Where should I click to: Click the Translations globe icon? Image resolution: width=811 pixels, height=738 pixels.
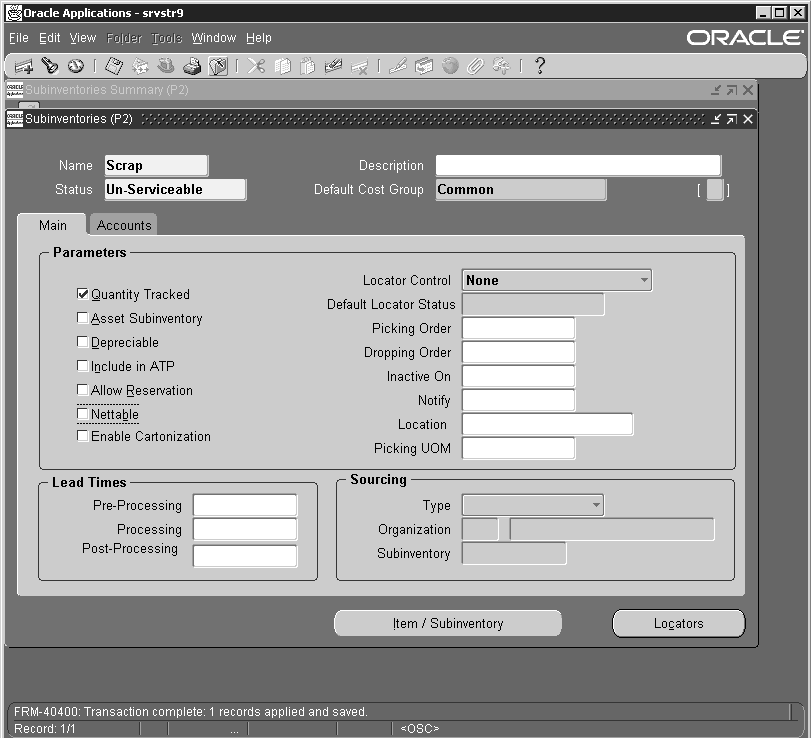(x=450, y=66)
